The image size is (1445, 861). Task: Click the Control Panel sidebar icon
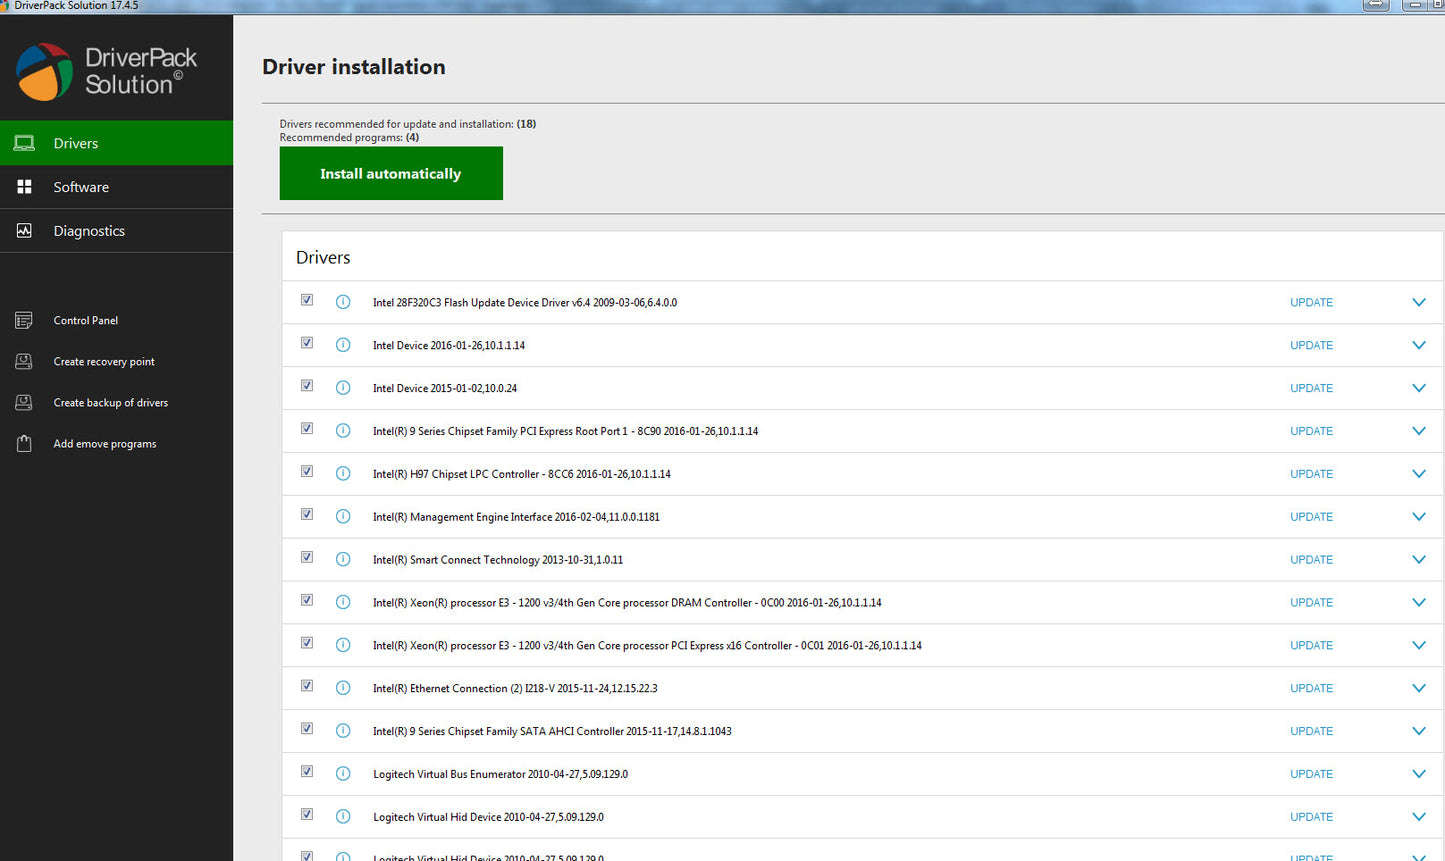click(24, 320)
